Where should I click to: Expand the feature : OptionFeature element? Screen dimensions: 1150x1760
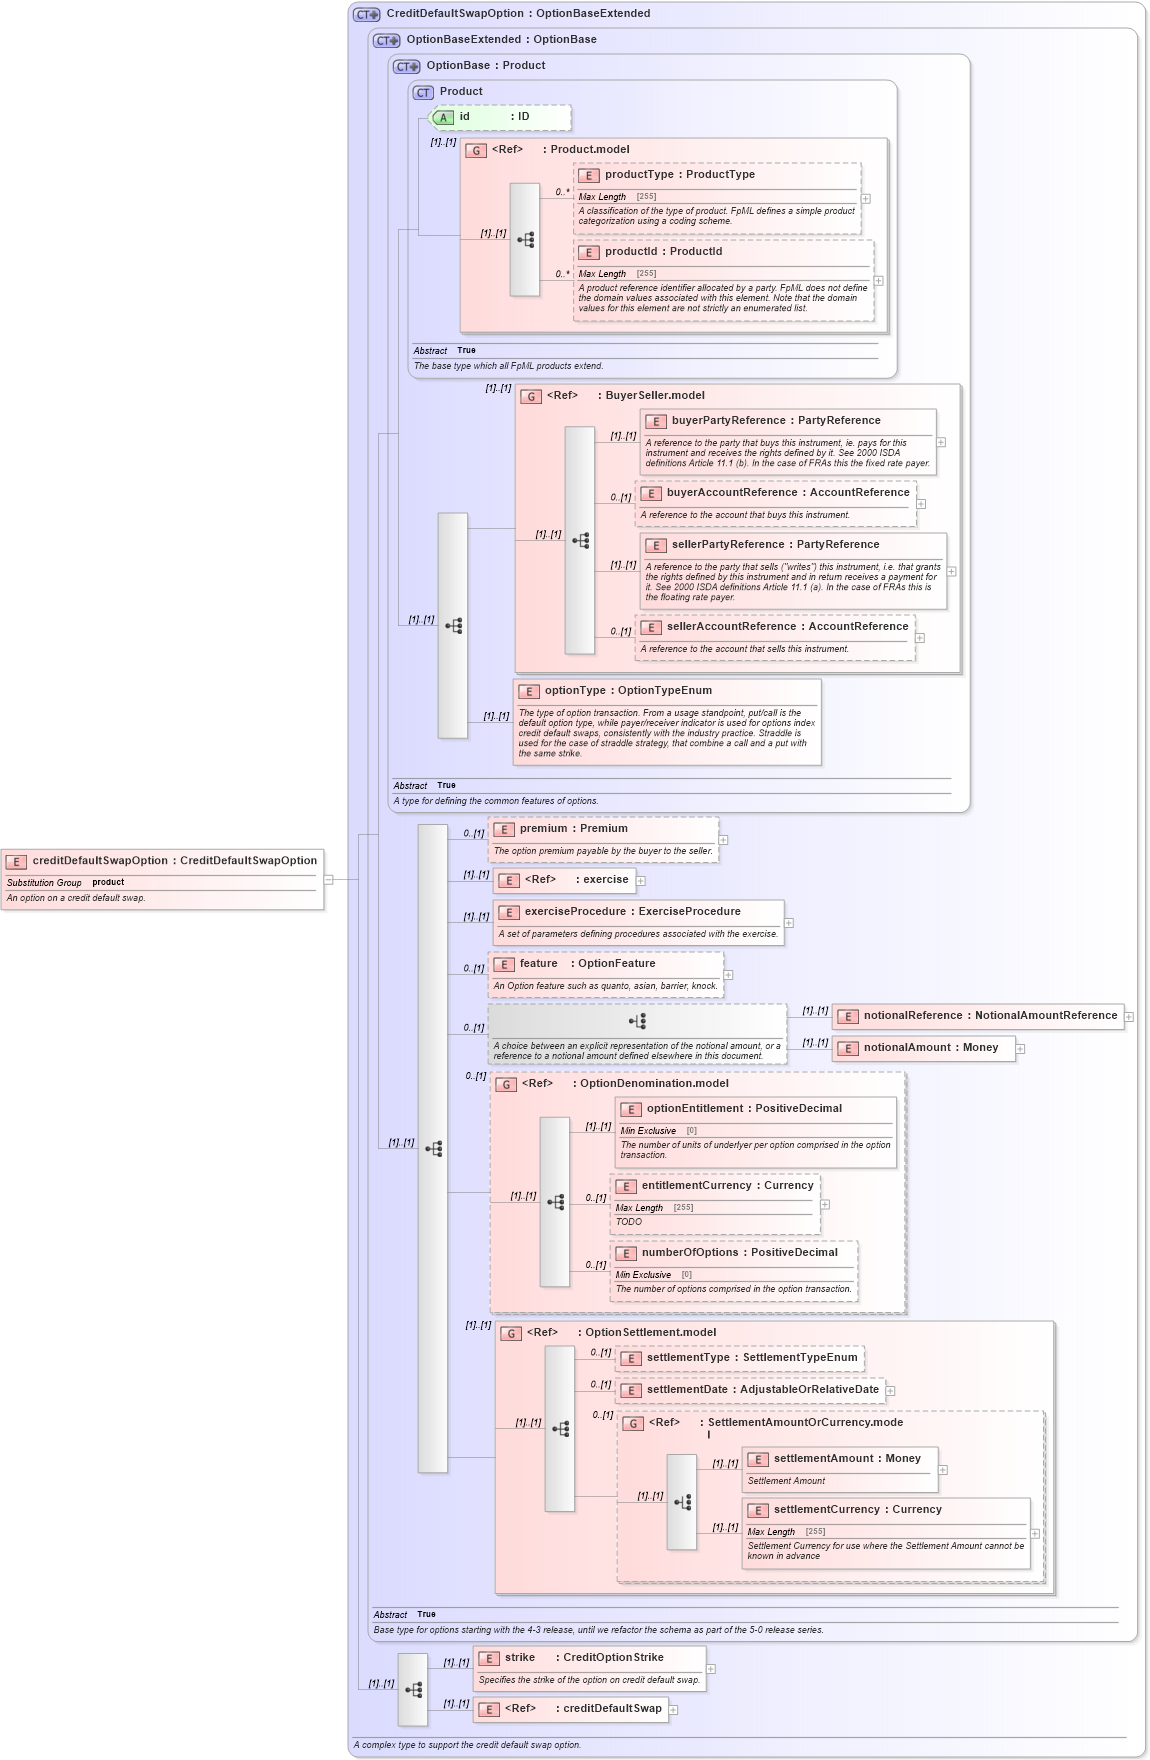click(x=728, y=975)
